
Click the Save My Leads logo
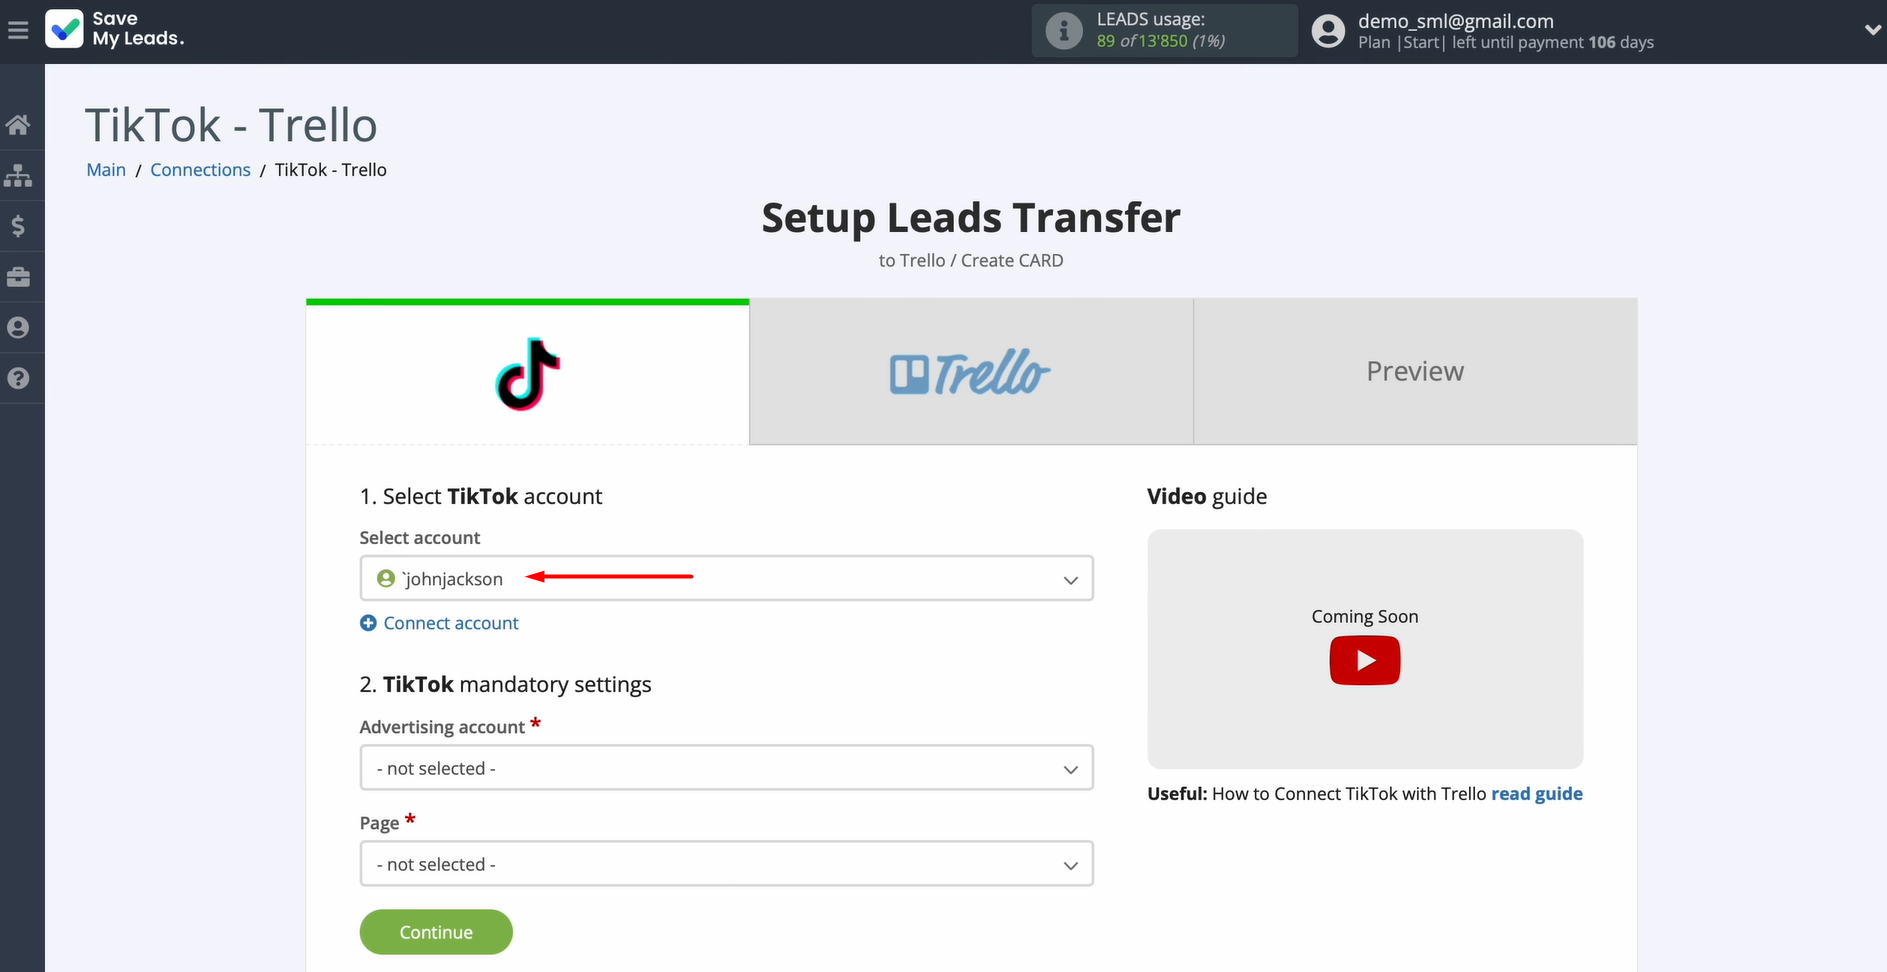click(x=115, y=29)
